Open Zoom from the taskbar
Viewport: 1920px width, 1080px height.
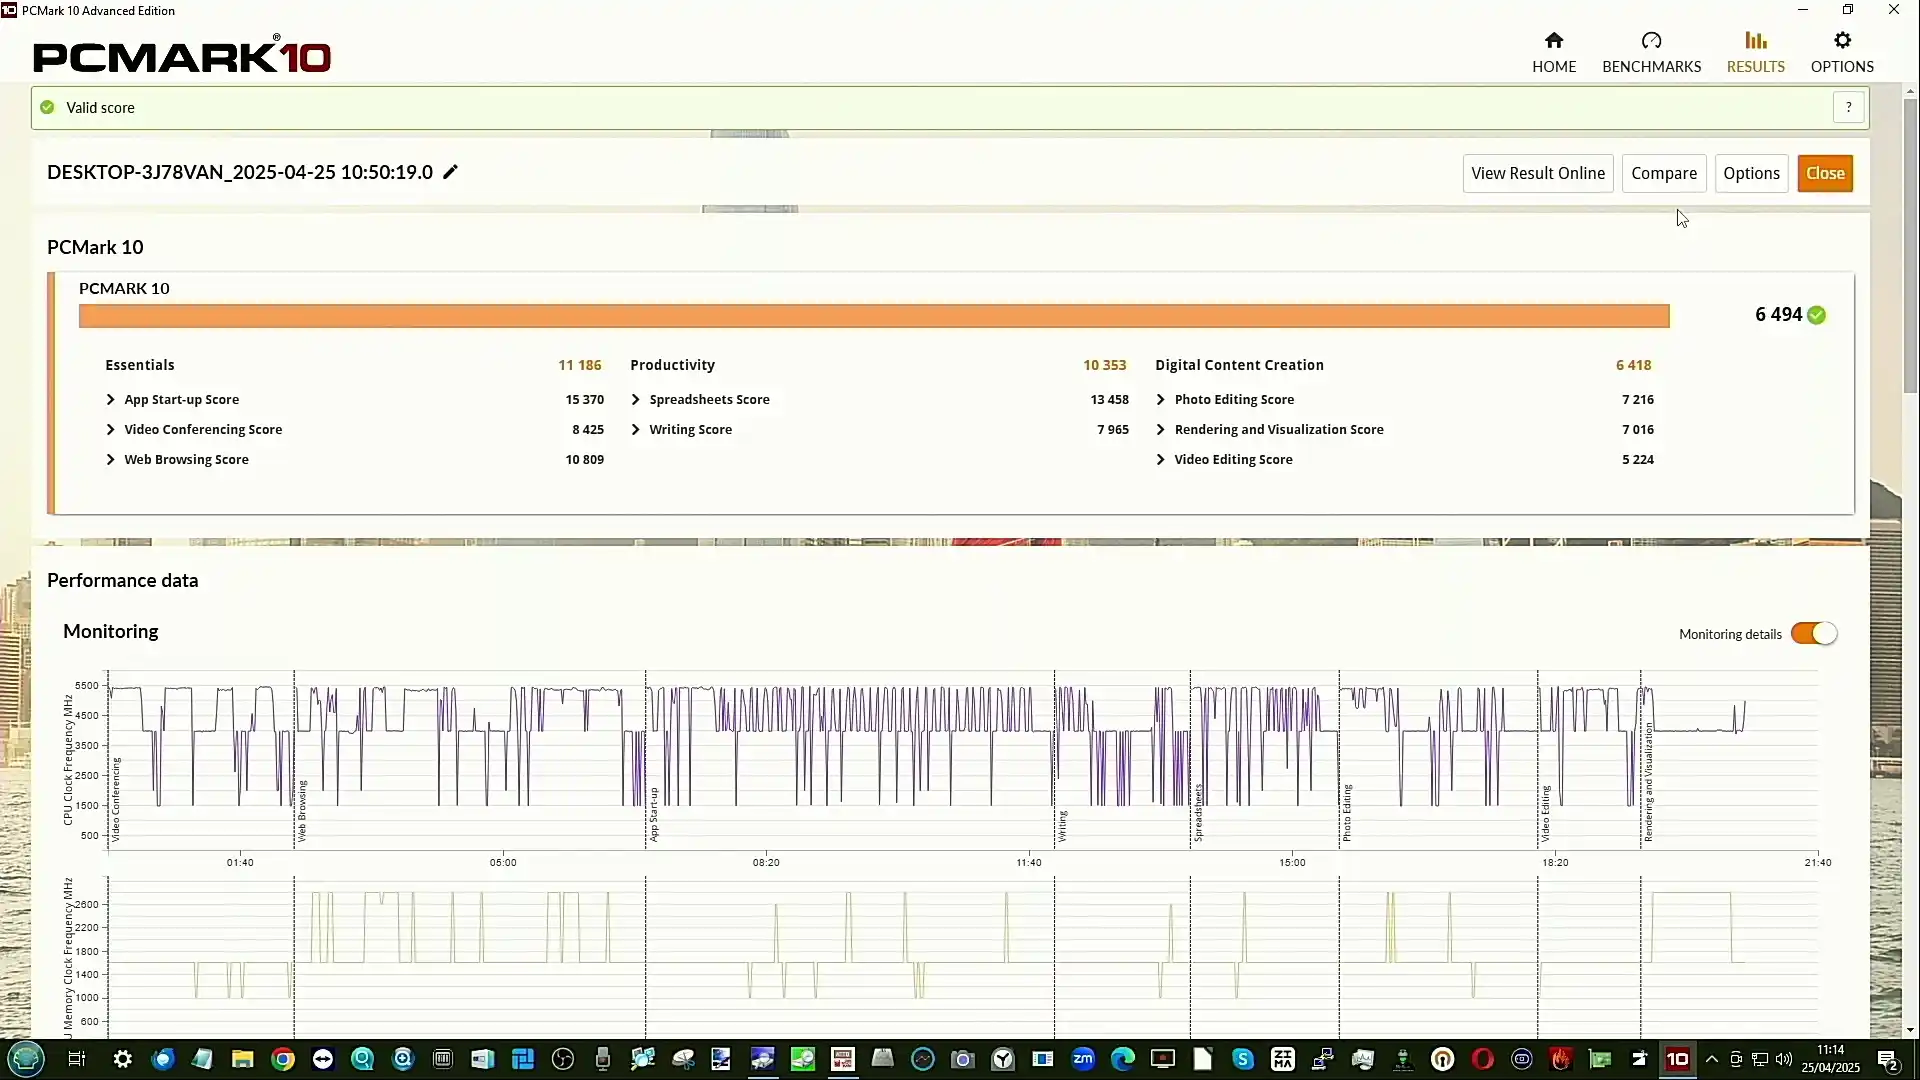tap(1083, 1059)
